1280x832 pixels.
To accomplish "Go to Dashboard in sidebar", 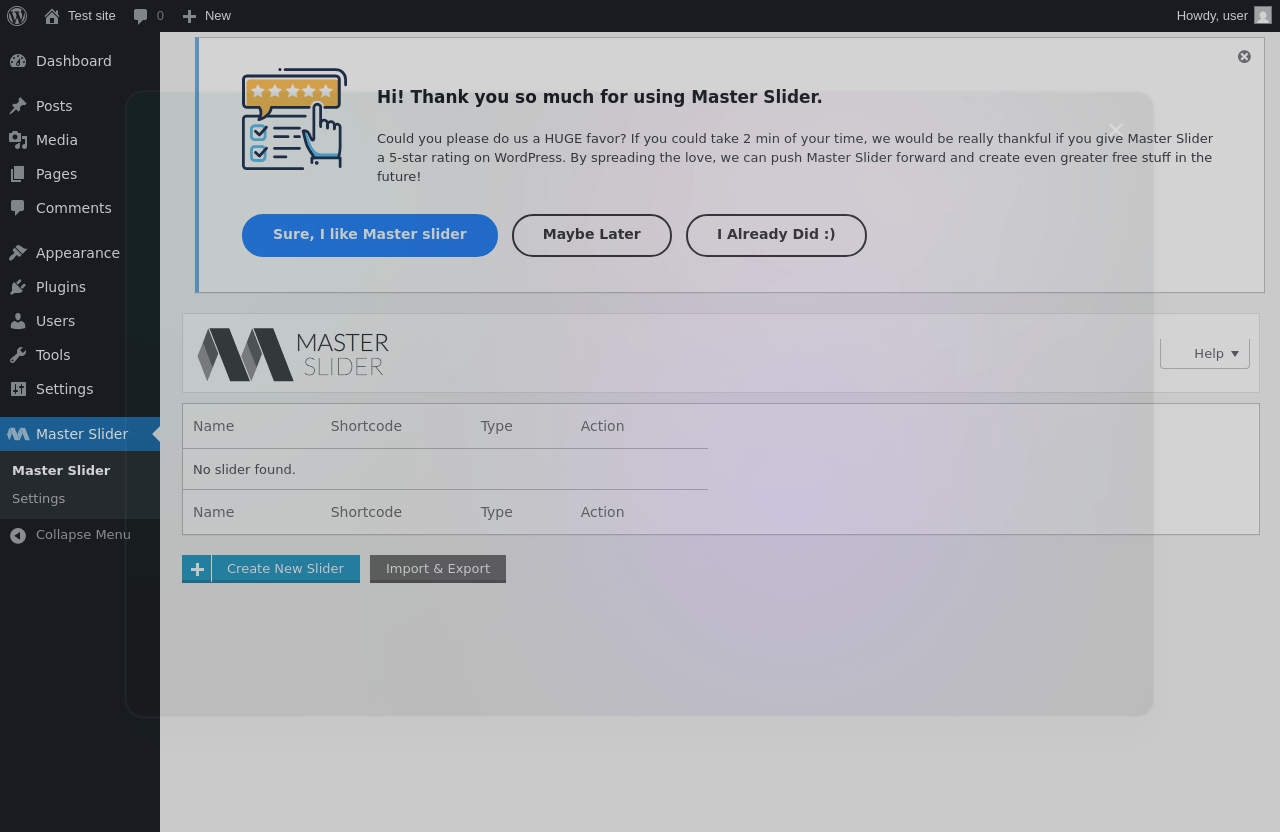I will (80, 61).
